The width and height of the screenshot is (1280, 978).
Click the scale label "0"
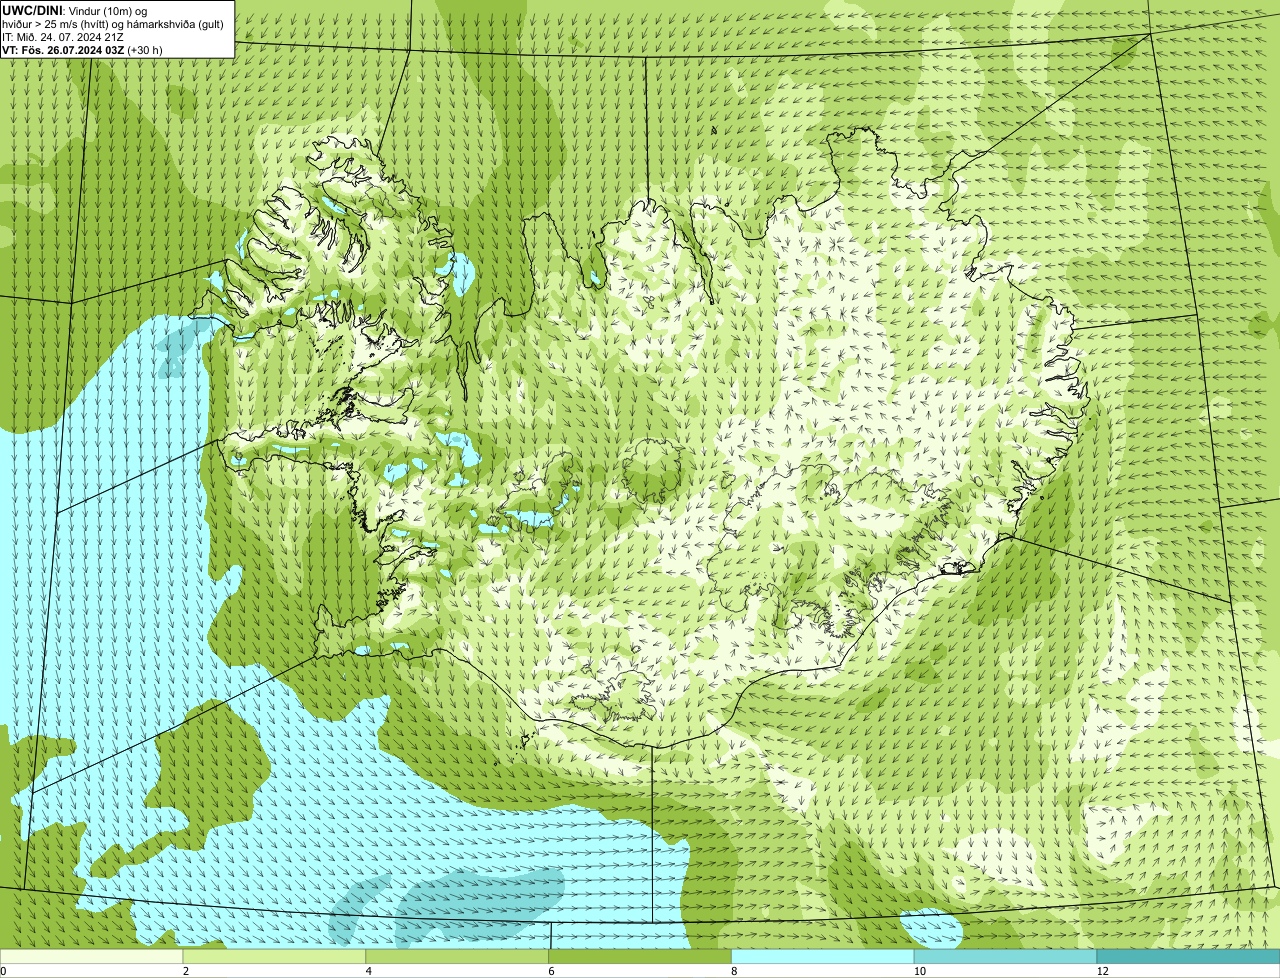[x=3, y=971]
